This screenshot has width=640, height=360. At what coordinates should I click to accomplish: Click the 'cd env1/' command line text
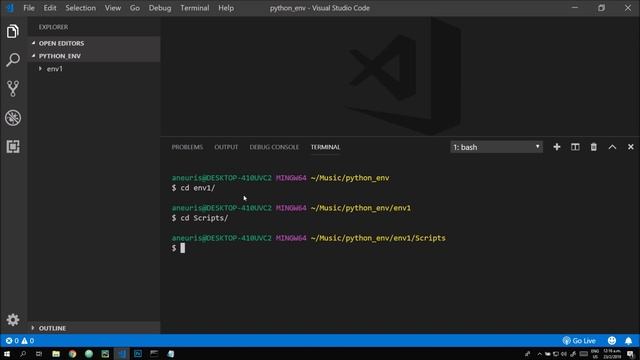click(x=198, y=188)
